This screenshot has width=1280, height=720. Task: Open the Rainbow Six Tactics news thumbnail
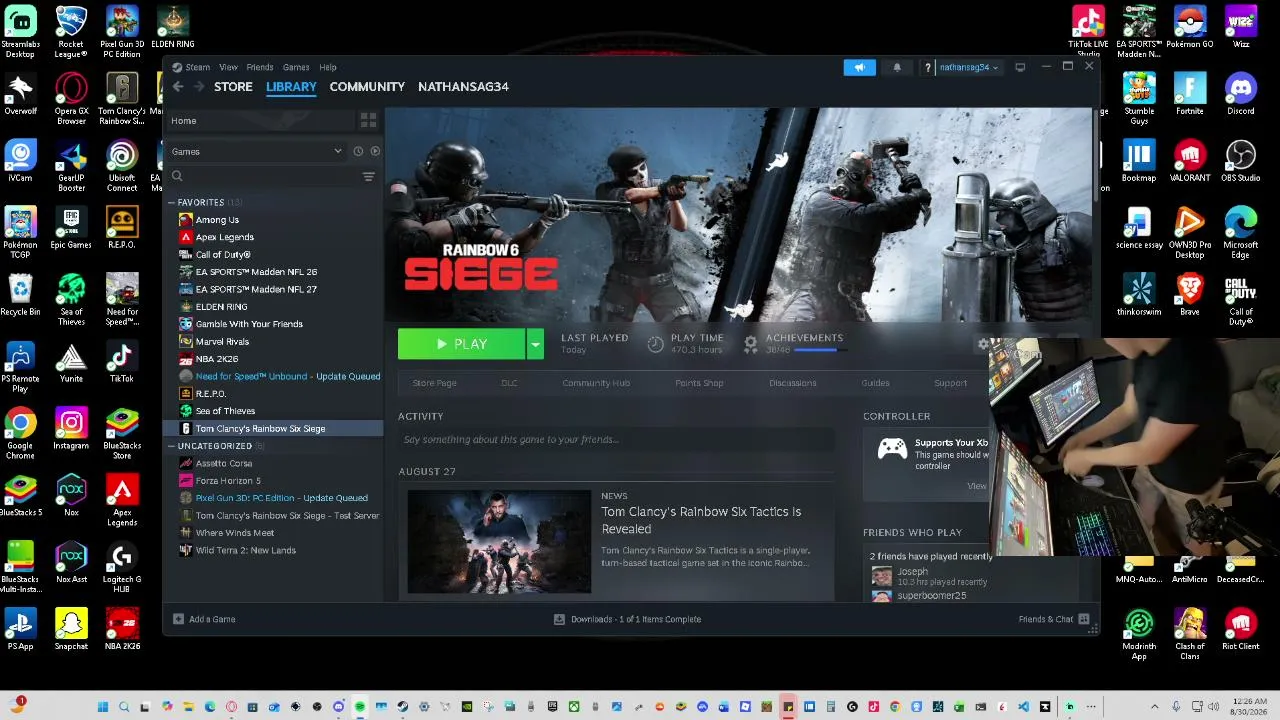pyautogui.click(x=499, y=542)
